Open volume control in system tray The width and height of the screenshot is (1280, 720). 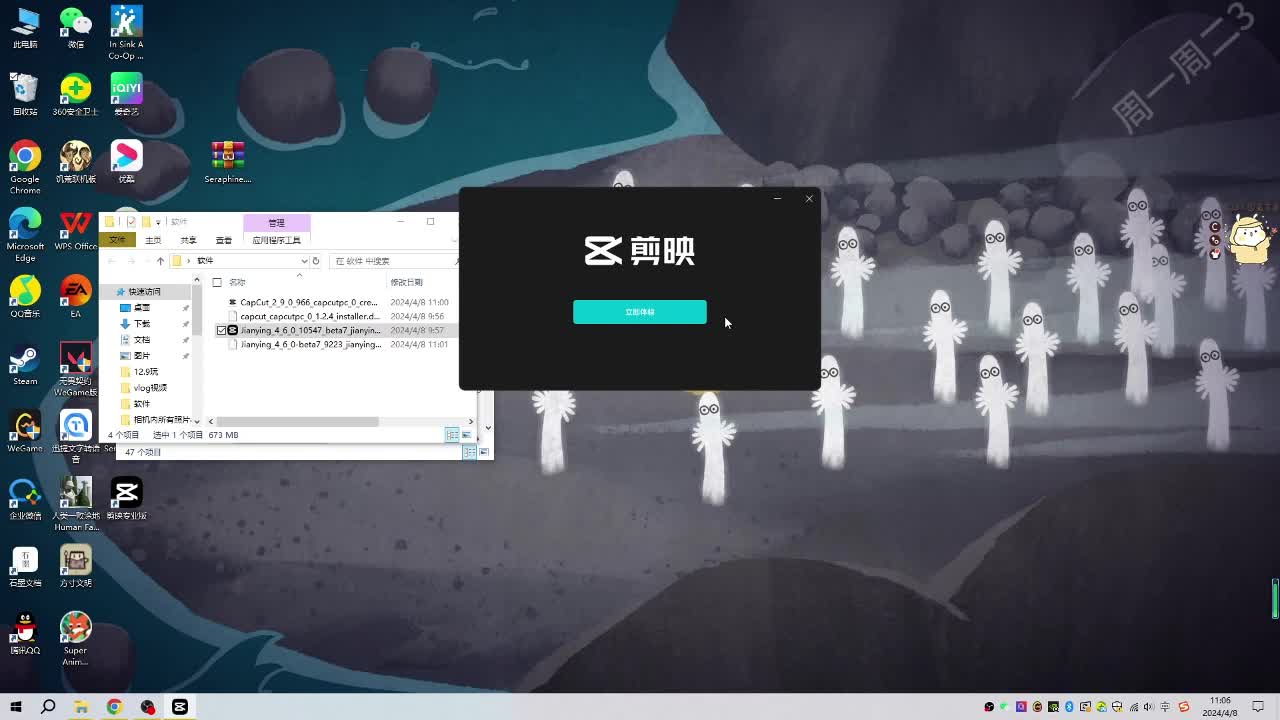pos(1149,707)
